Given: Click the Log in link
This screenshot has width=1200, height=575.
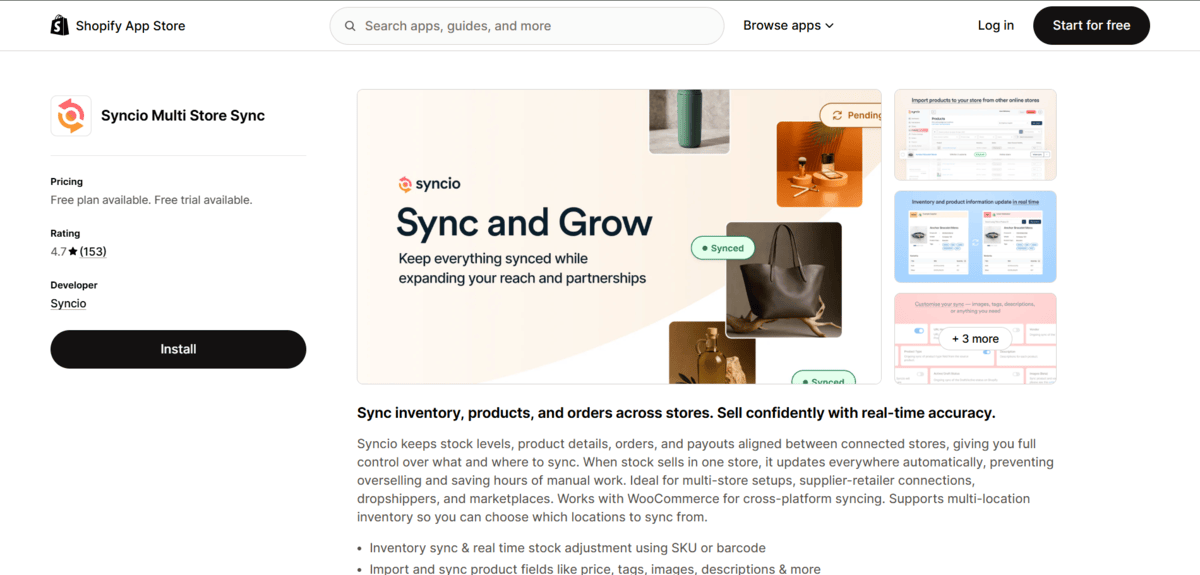Looking at the screenshot, I should point(996,25).
